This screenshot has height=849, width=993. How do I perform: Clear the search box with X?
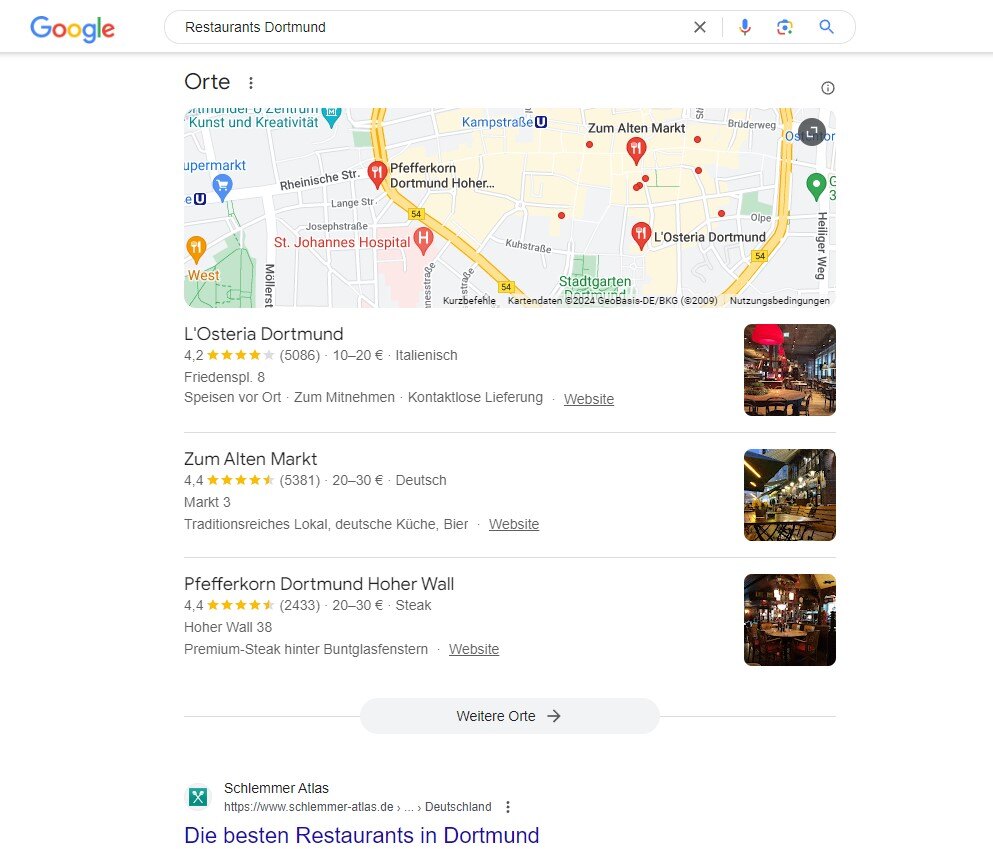(700, 27)
